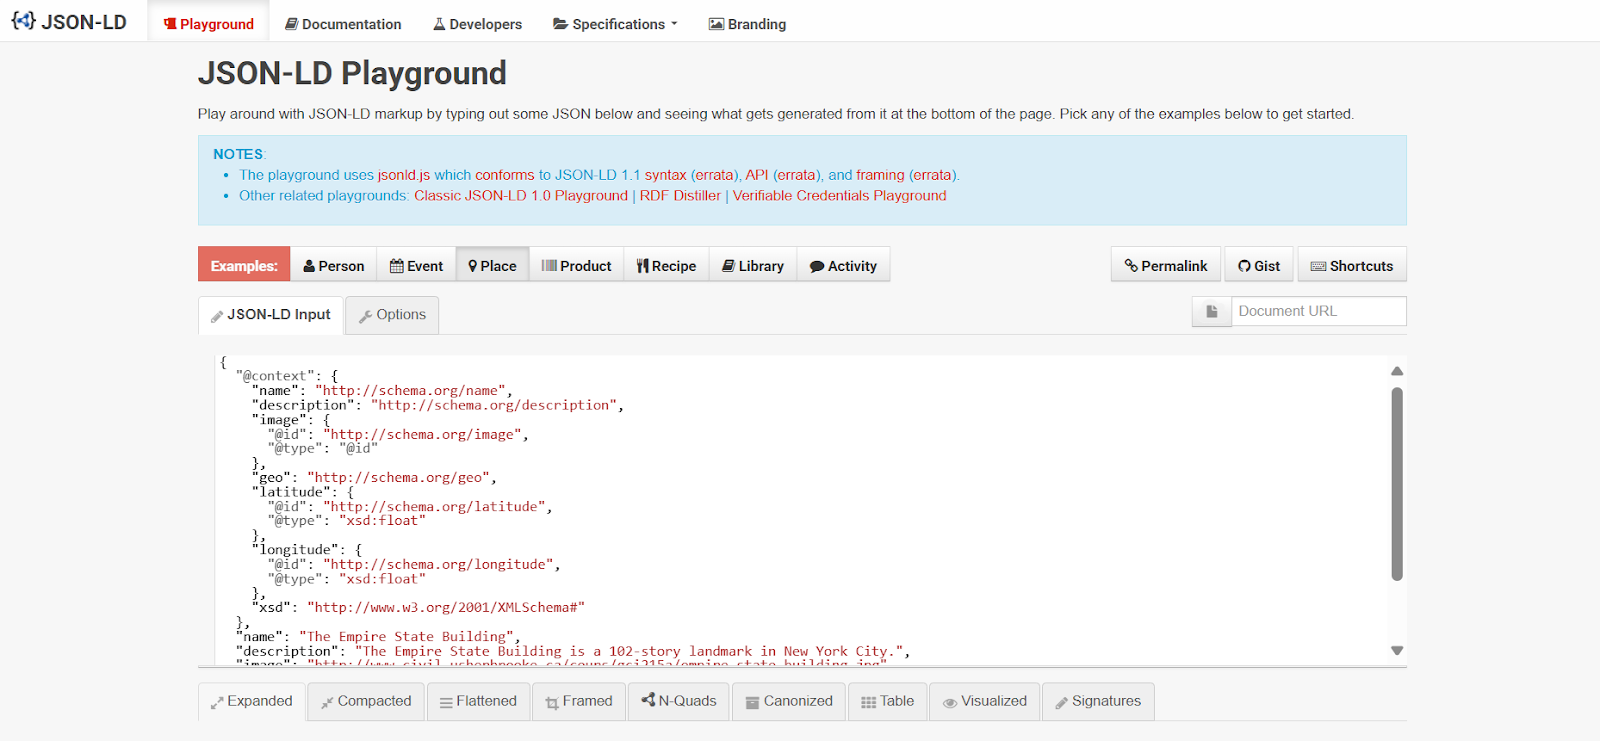
Task: Open the jsonld.js link in notes
Action: pos(404,175)
